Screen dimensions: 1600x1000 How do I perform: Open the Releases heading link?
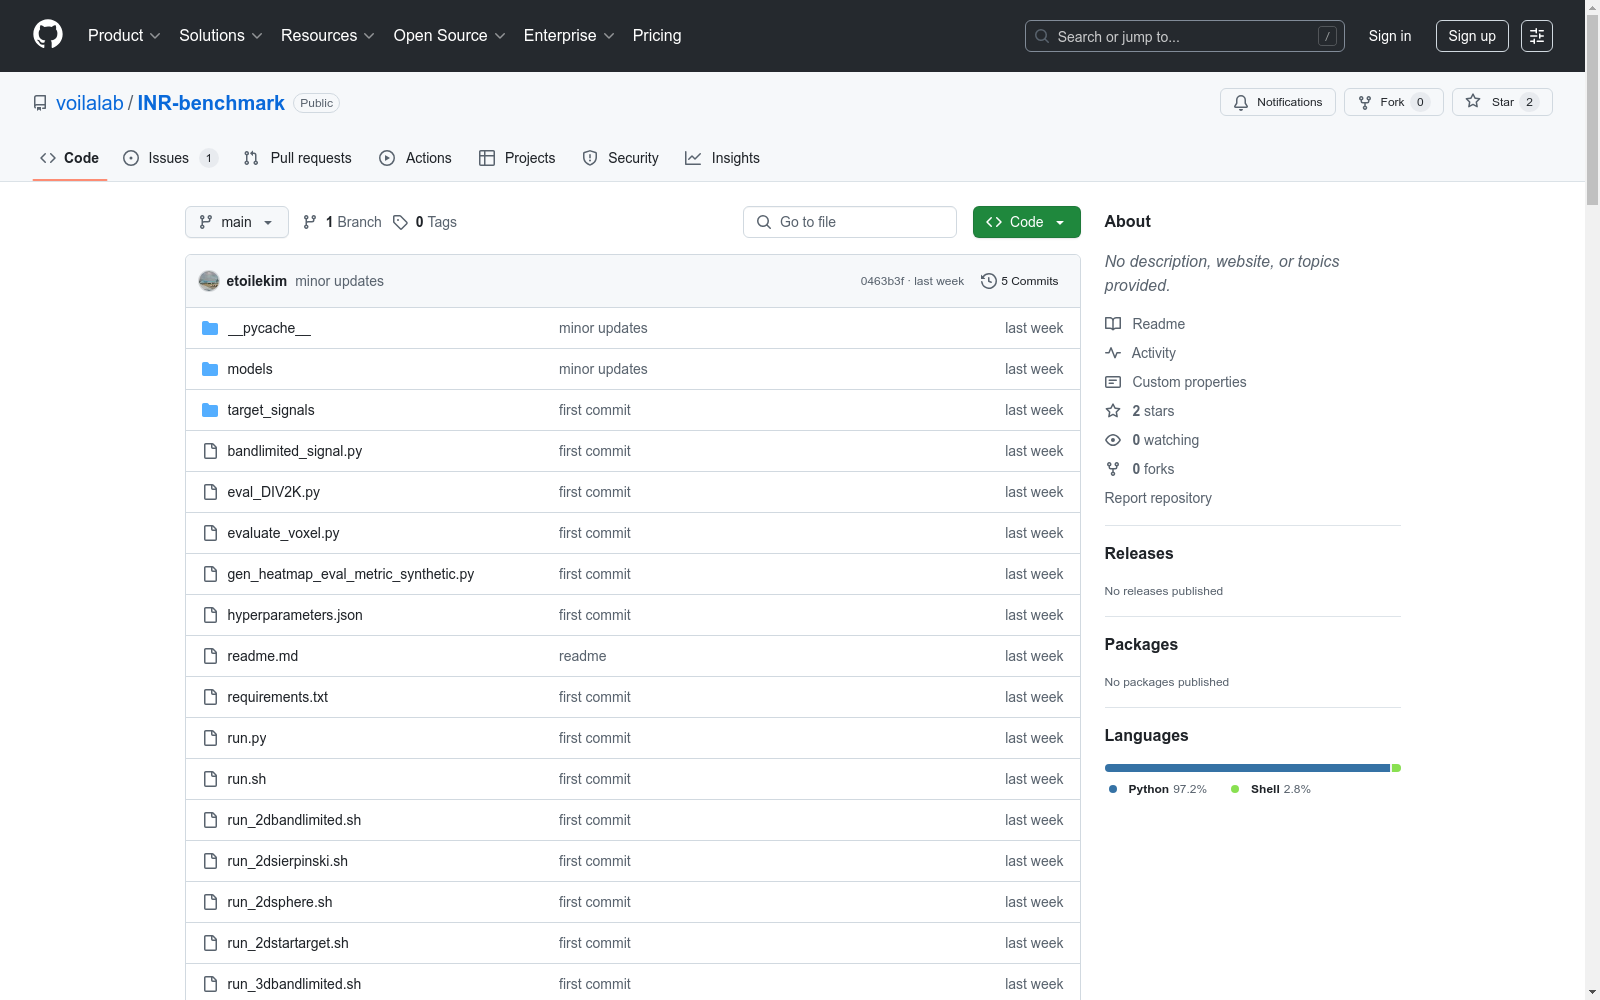tap(1139, 553)
